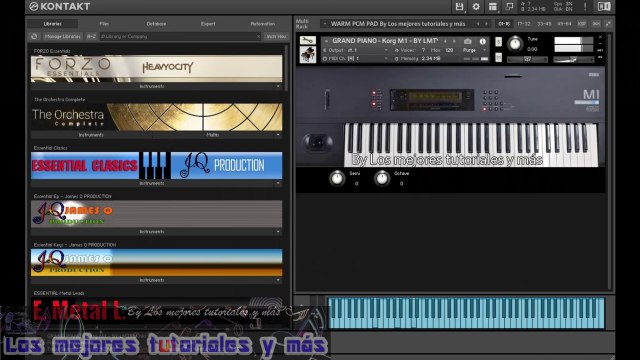Open Output channel dropdown
The image size is (640, 360).
click(386, 50)
